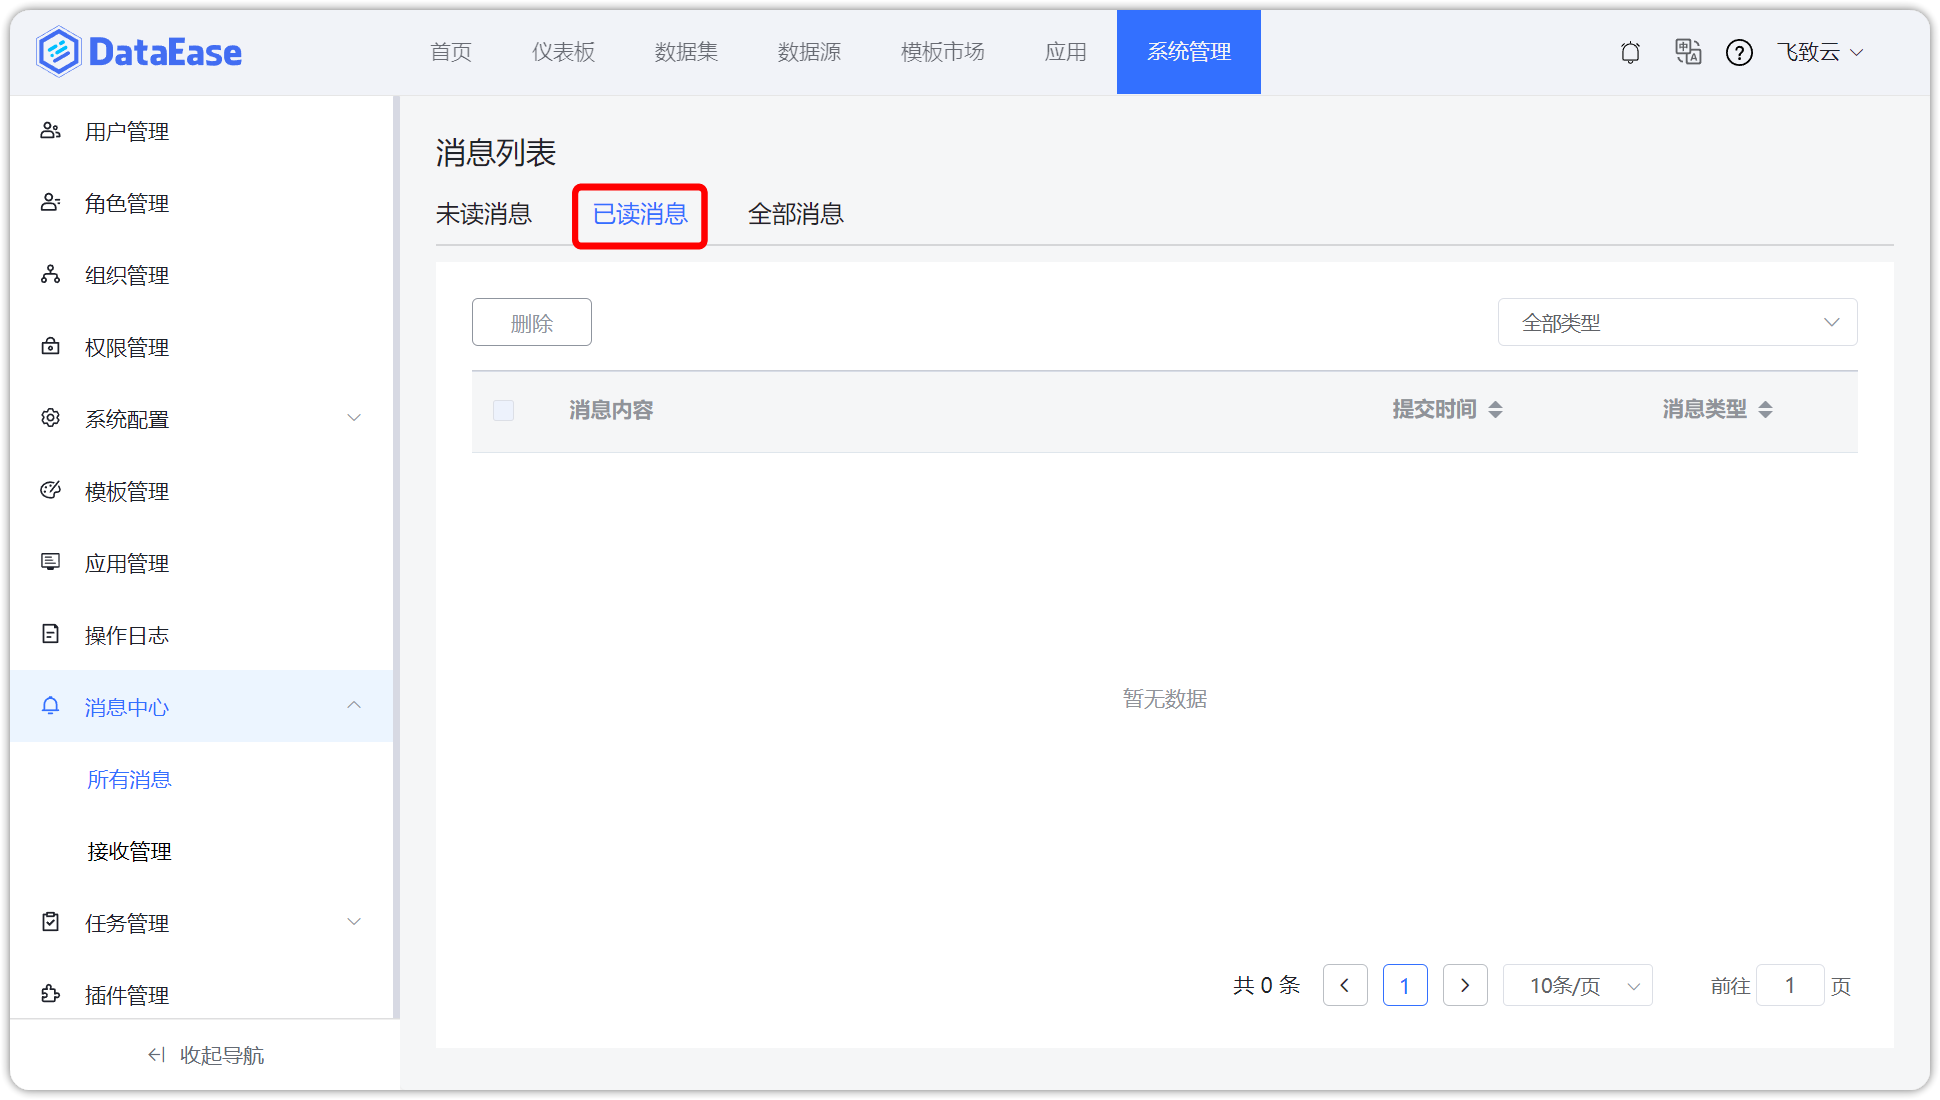Click the collapse navigation arrow icon
Image resolution: width=1940 pixels, height=1100 pixels.
click(x=156, y=1055)
